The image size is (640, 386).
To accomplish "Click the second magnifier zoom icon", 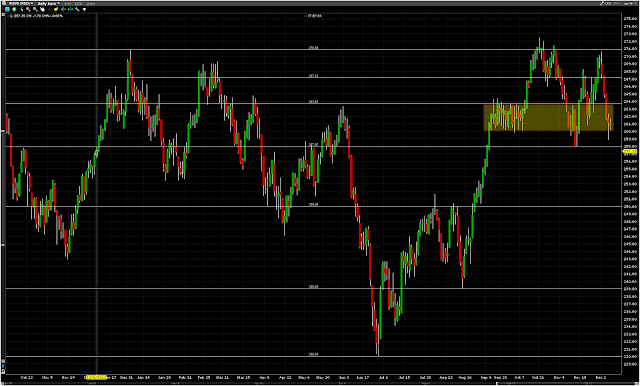I will pyautogui.click(x=35, y=9).
